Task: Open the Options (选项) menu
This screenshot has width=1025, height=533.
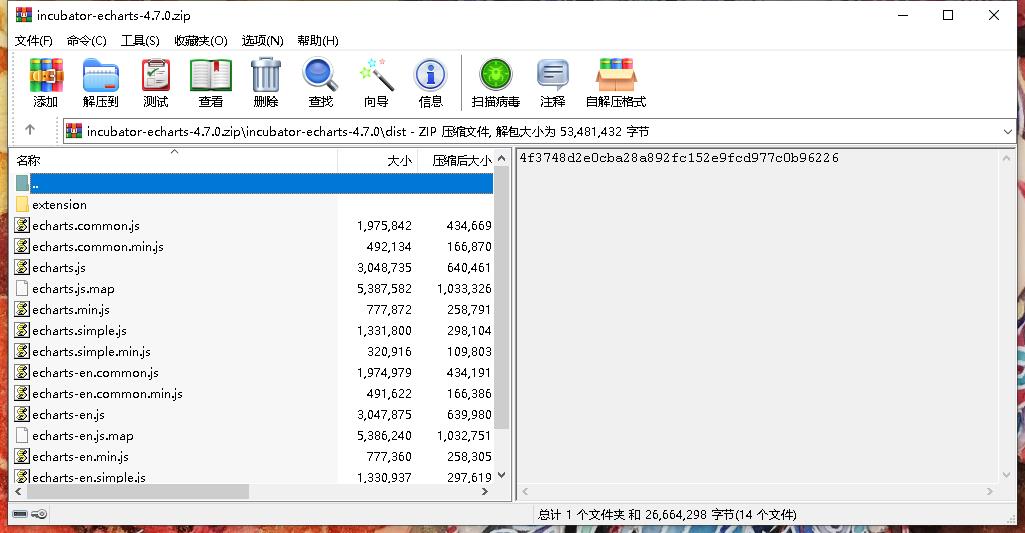Action: [262, 41]
